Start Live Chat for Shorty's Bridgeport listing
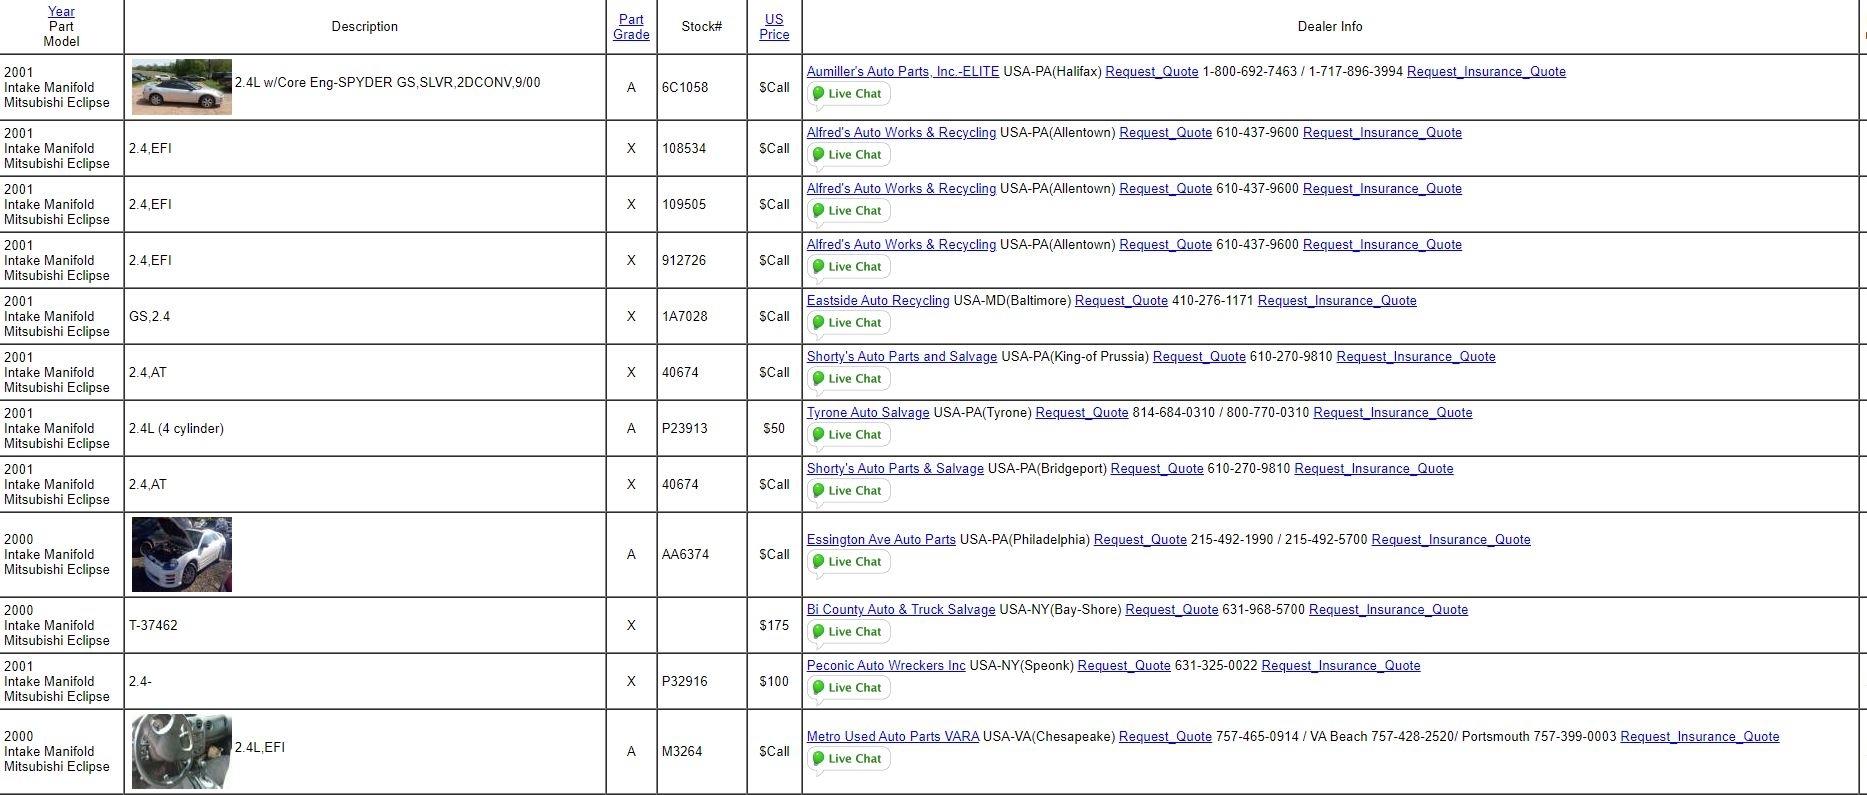The image size is (1867, 795). tap(848, 491)
